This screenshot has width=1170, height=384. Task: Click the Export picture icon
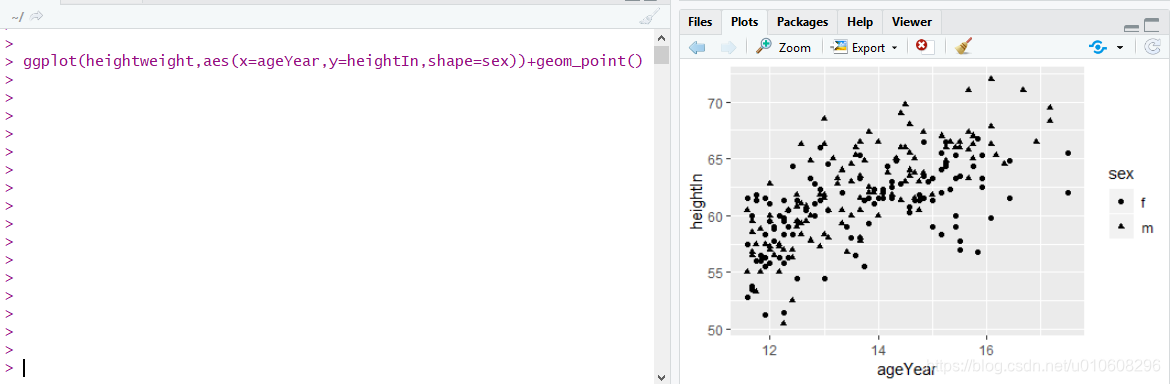point(839,47)
